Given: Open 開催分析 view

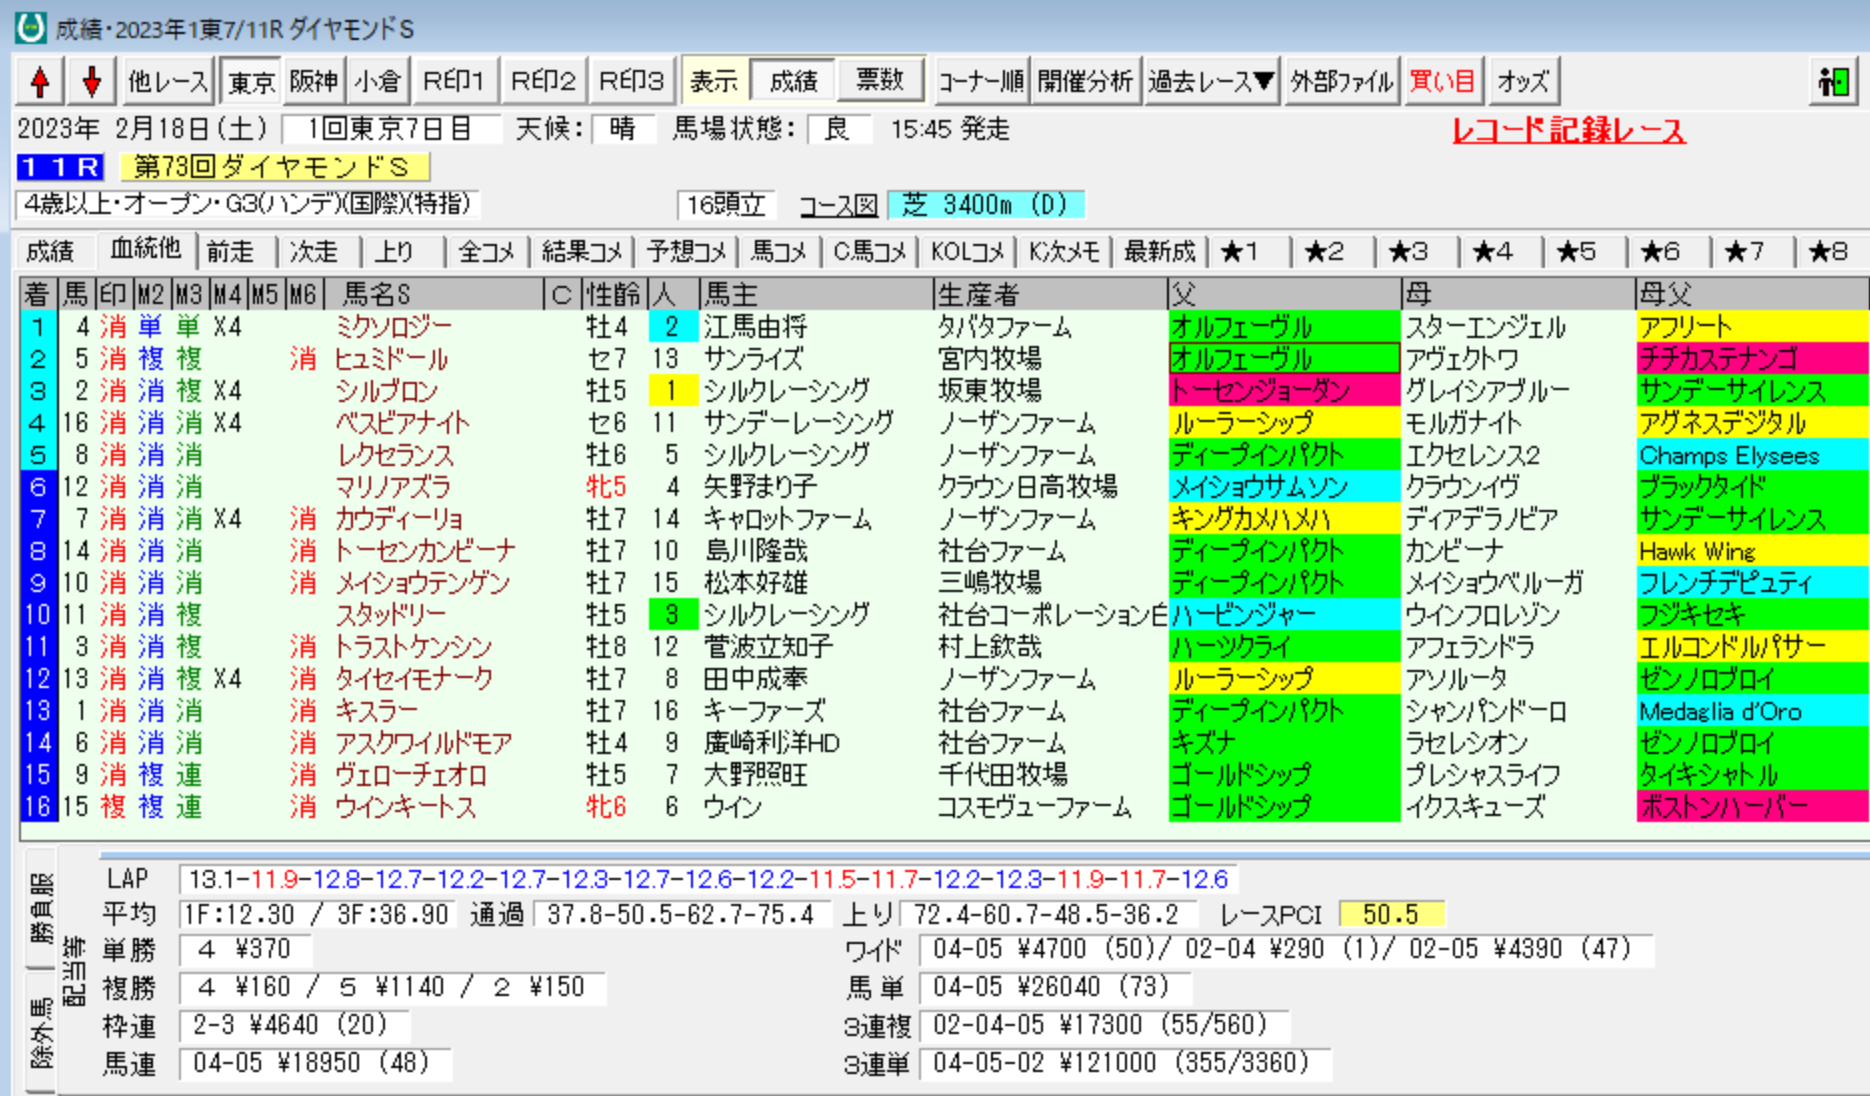Looking at the screenshot, I should point(1085,81).
